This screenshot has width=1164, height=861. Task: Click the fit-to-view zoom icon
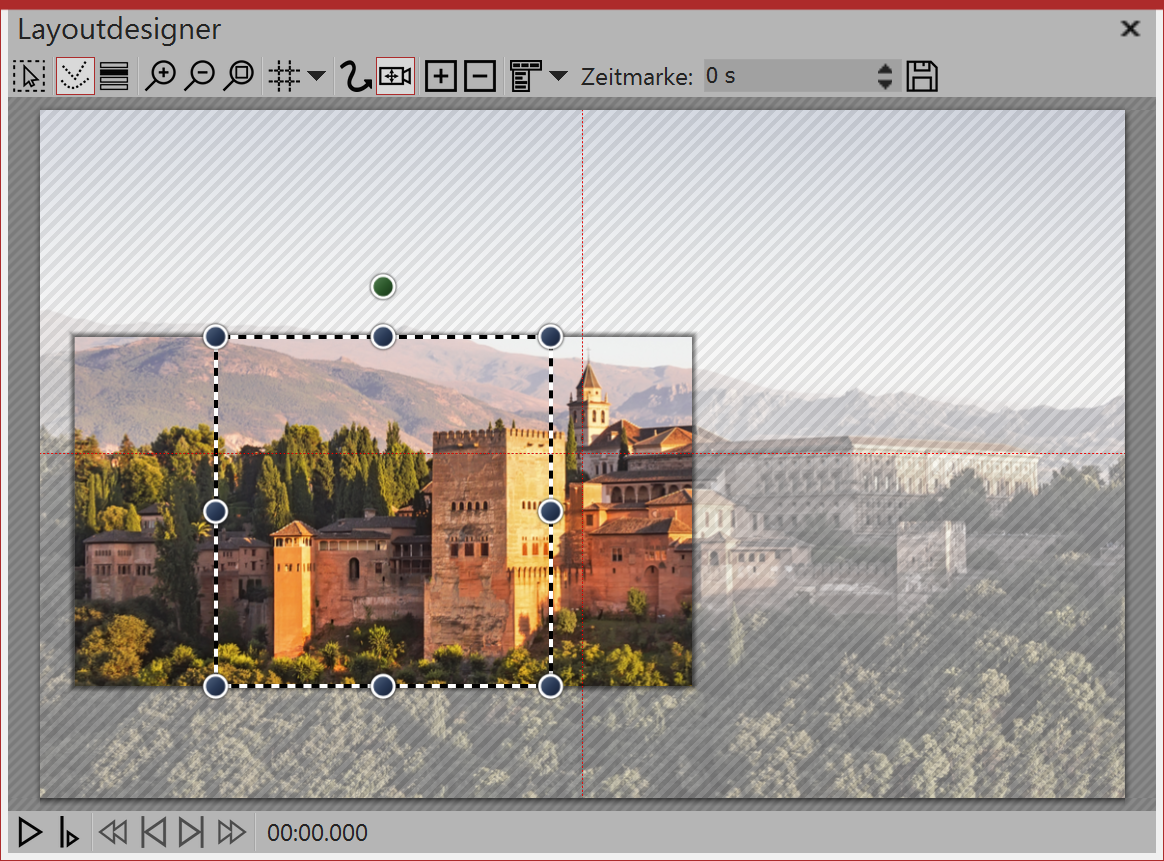[x=239, y=75]
